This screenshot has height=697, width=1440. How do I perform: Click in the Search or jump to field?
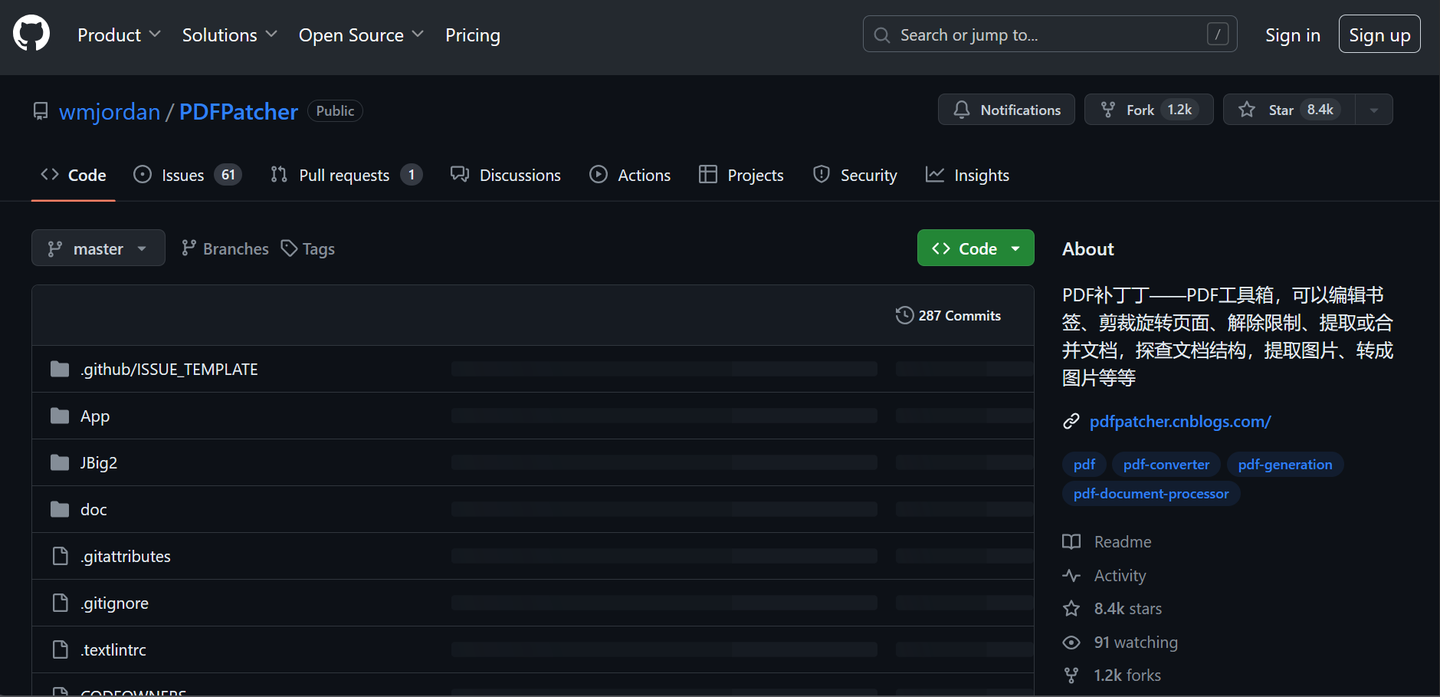[1049, 35]
